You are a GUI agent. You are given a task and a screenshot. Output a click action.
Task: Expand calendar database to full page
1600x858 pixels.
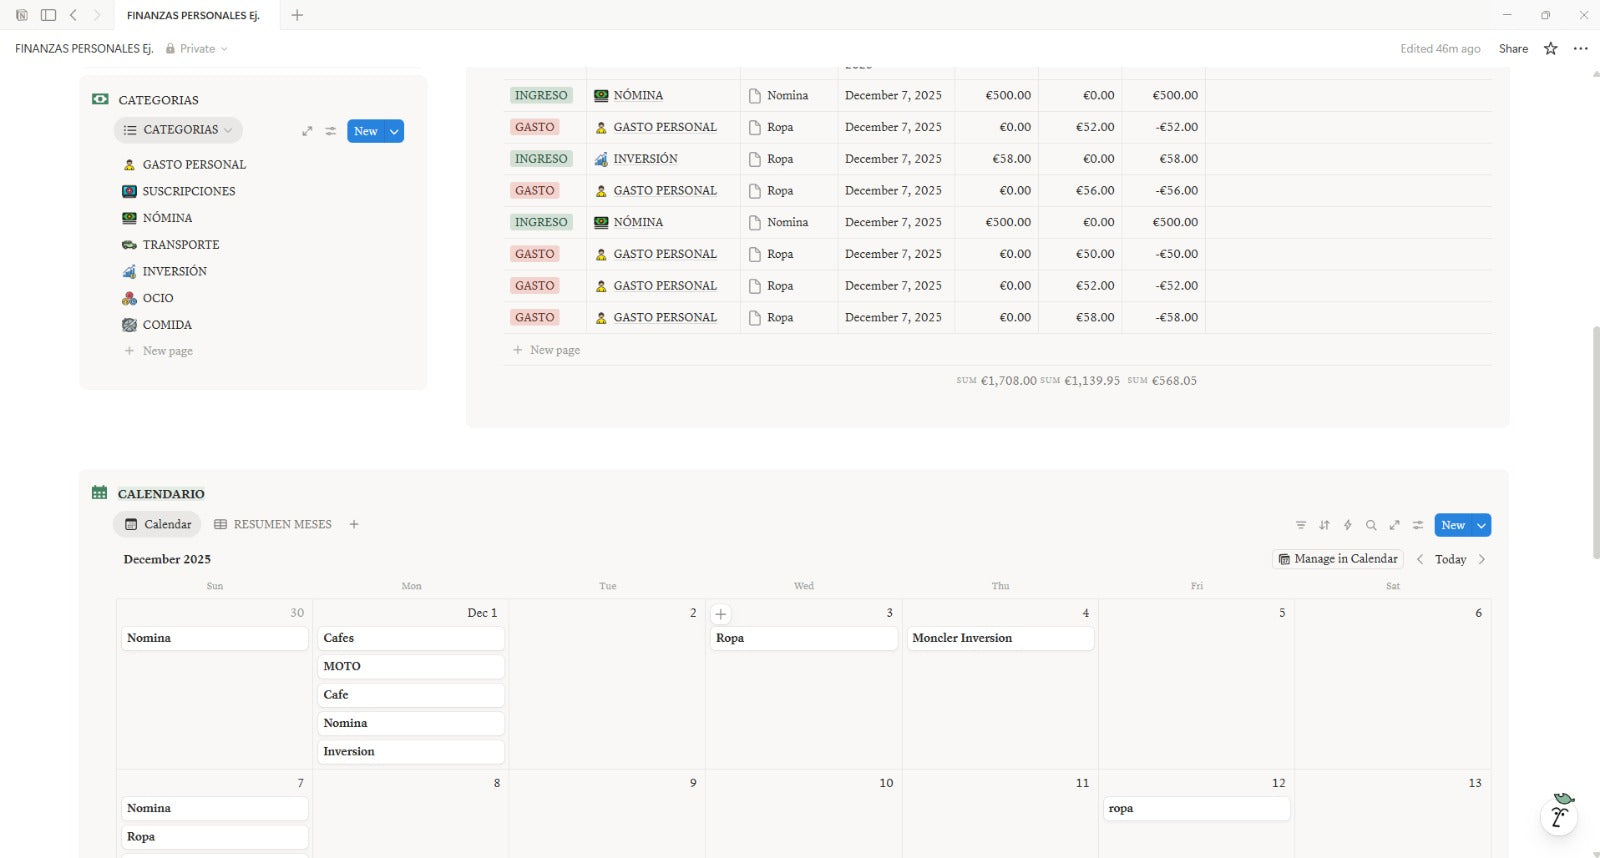coord(1394,525)
